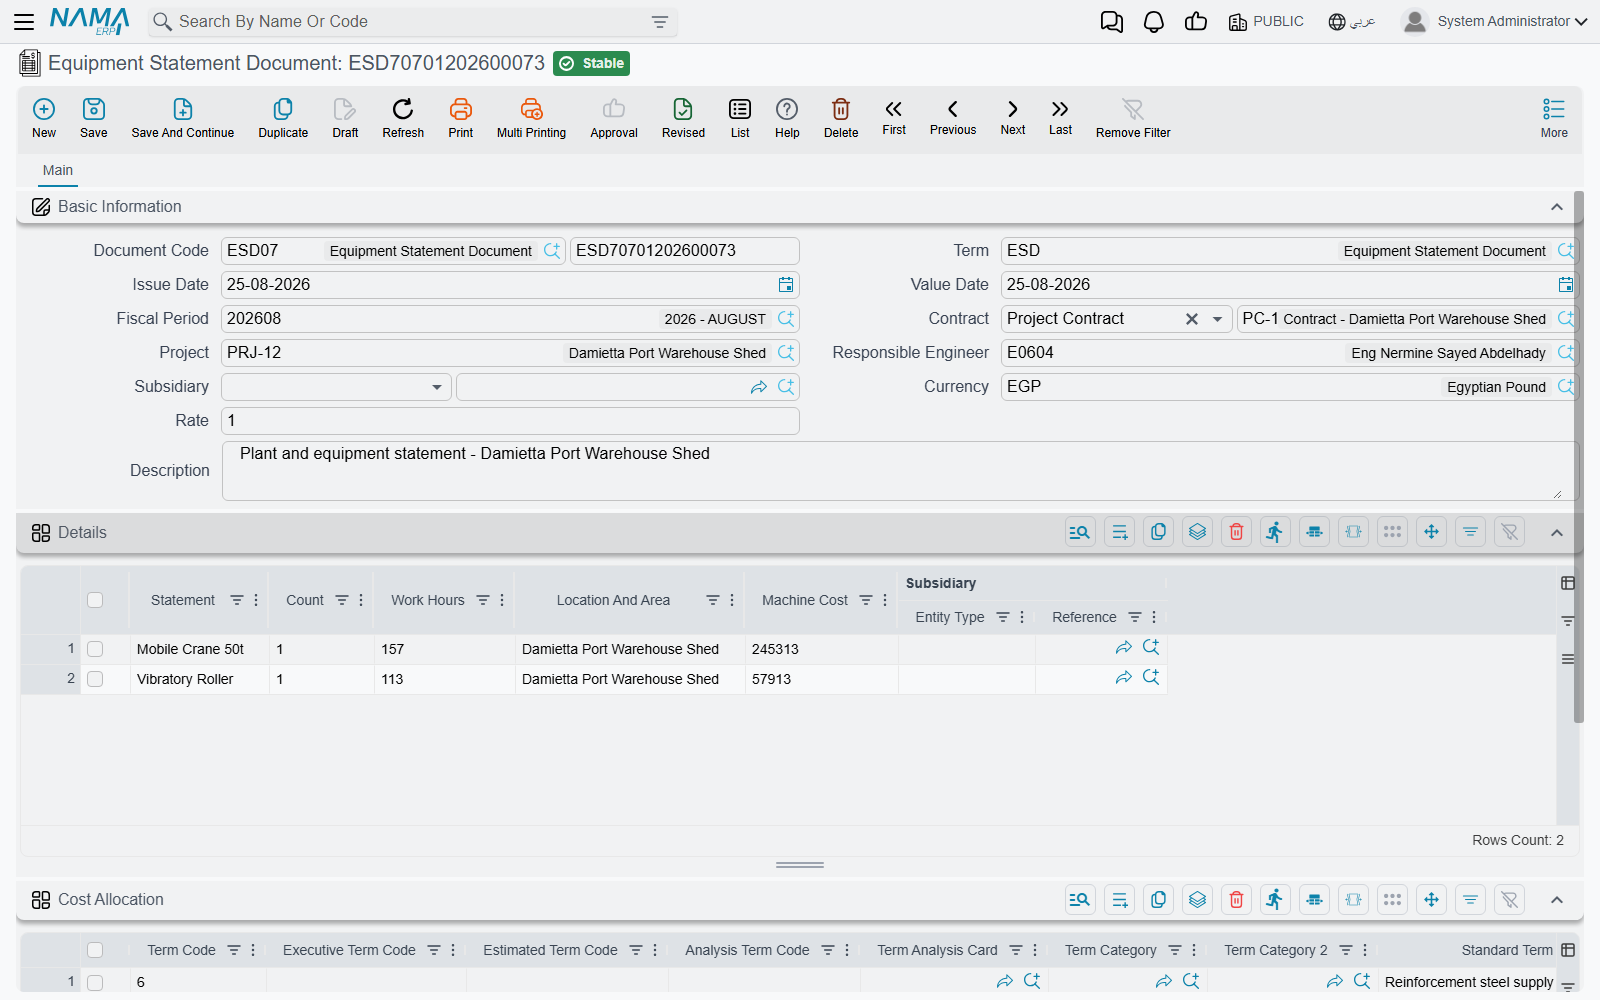Viewport: 1600px width, 1000px height.
Task: Click Machine Cost cell 245313
Action: coord(821,649)
